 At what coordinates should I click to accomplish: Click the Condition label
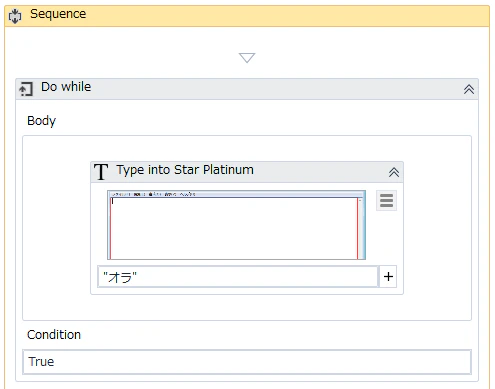click(x=54, y=334)
